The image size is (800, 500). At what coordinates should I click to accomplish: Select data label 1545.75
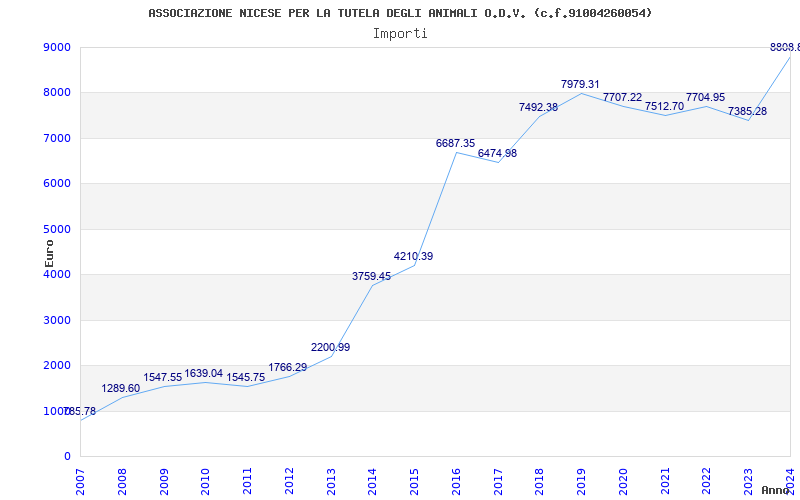[x=245, y=378]
